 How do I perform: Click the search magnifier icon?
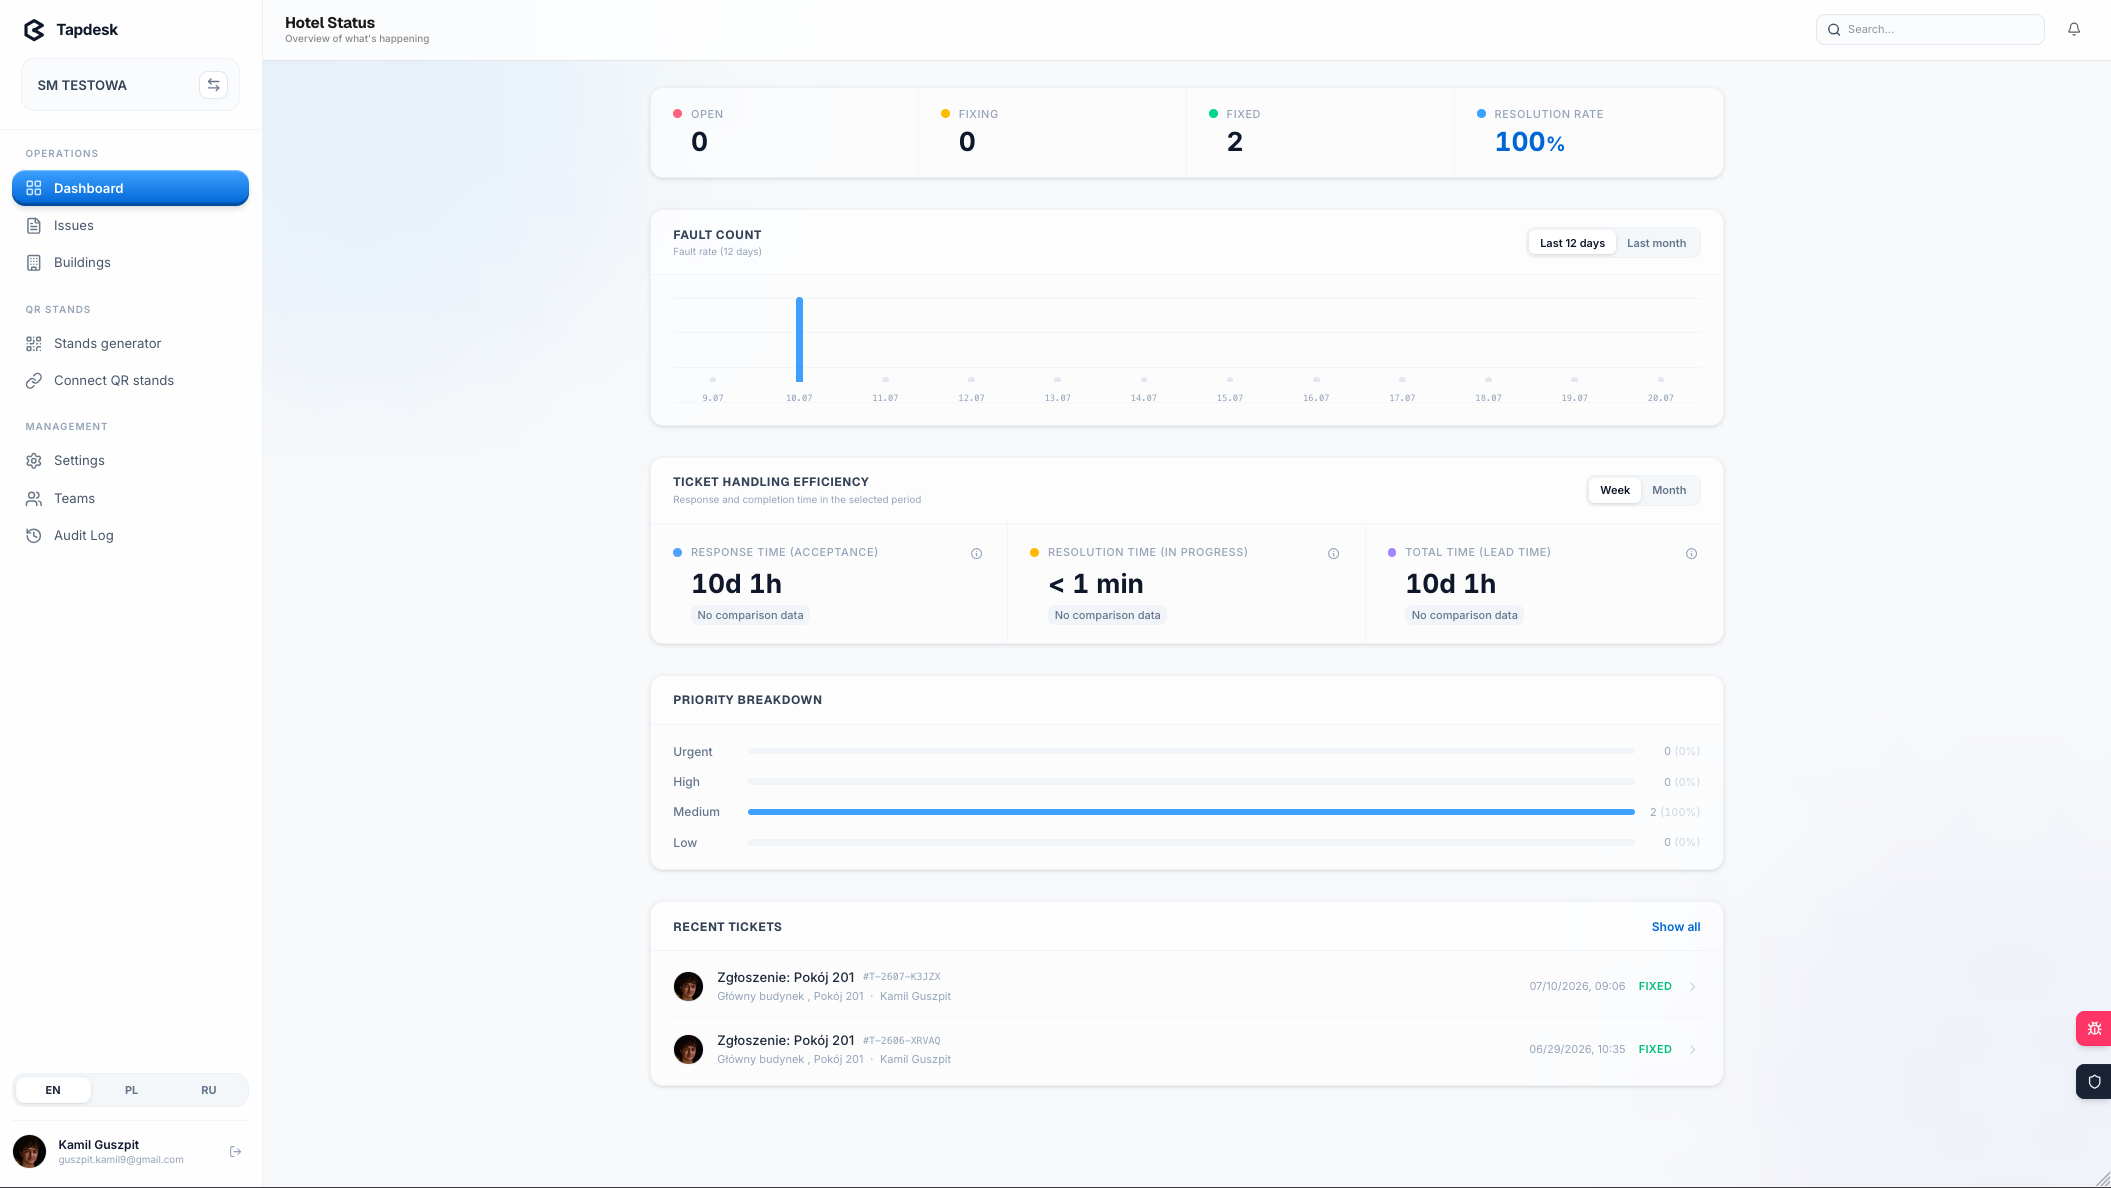click(1834, 29)
